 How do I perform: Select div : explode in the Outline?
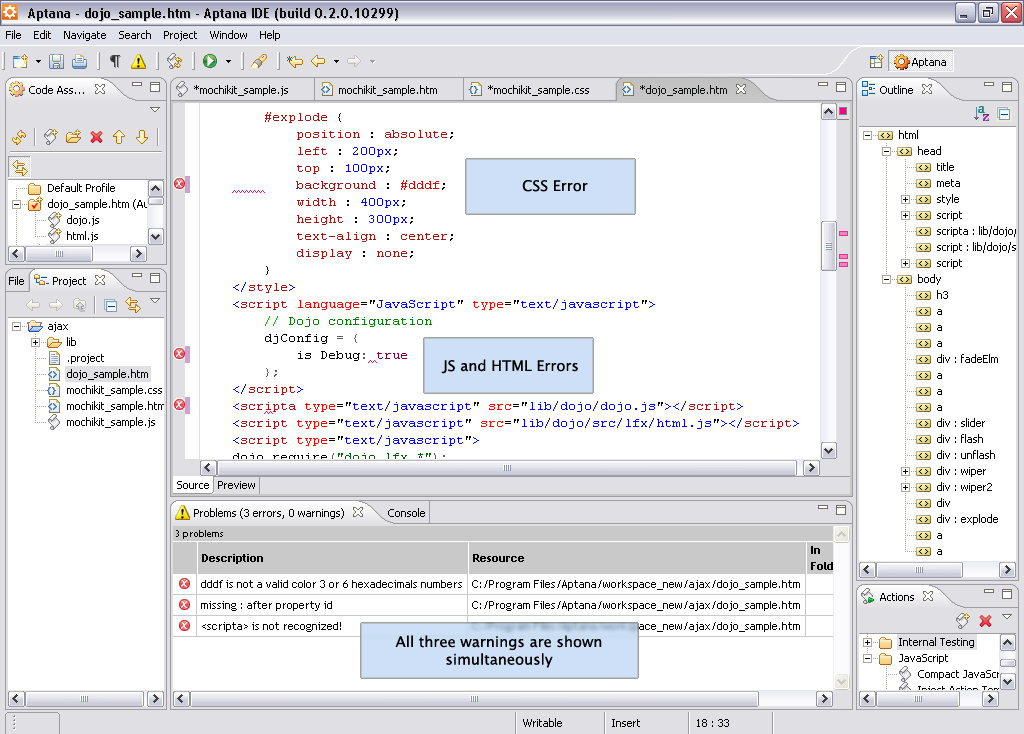point(967,520)
